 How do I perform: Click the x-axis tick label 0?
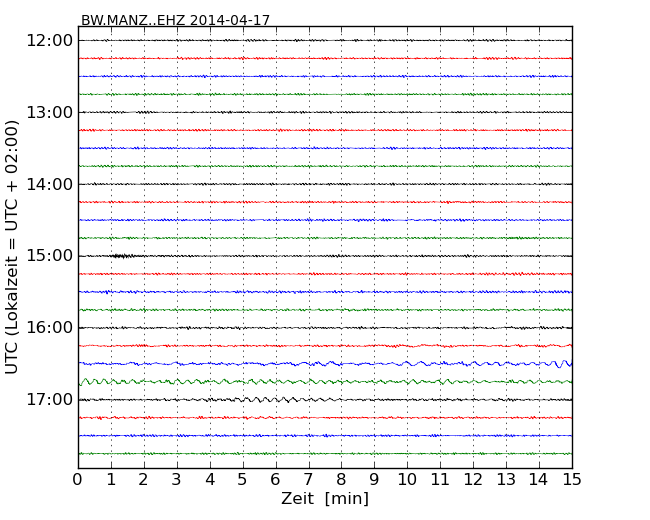(78, 480)
